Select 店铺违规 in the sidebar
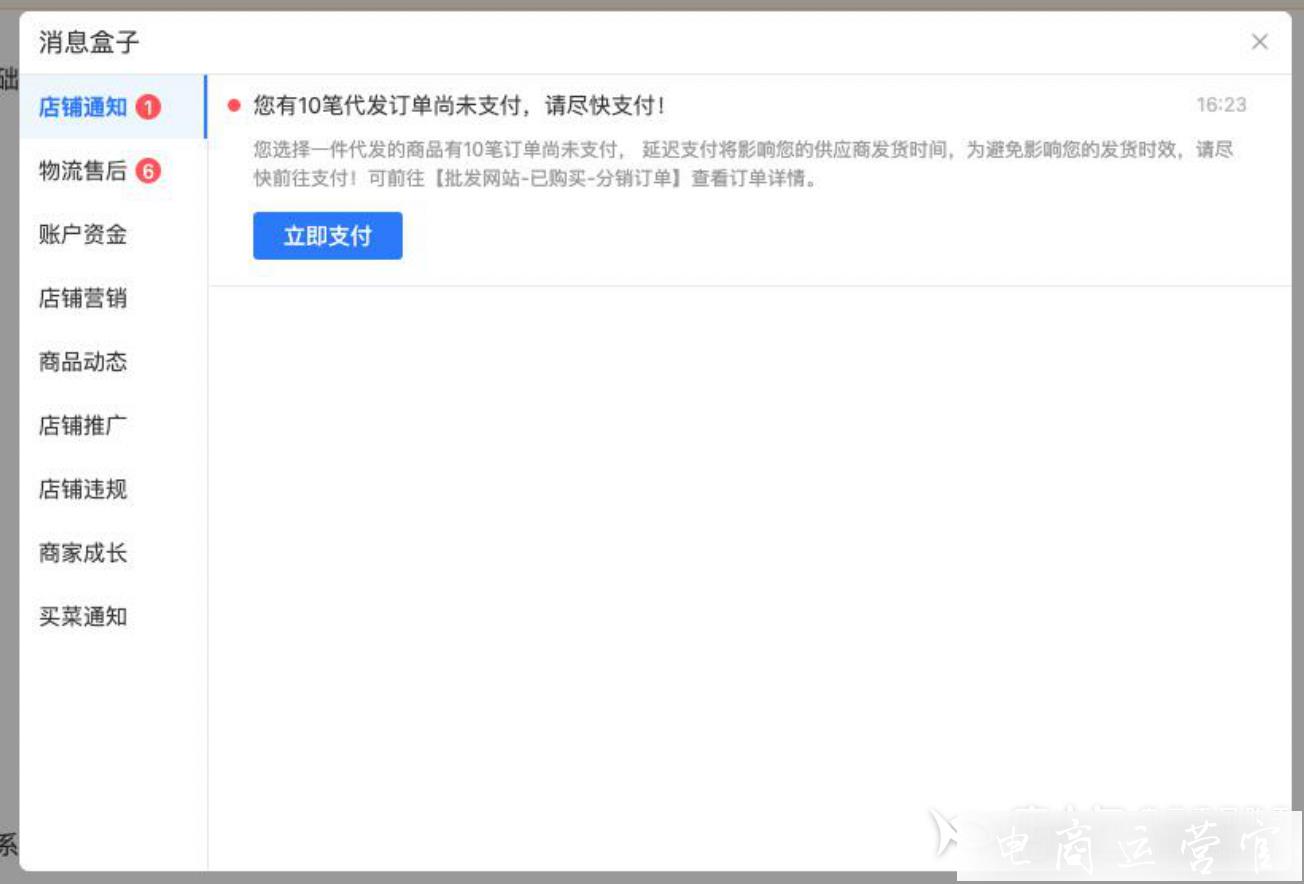 coord(113,489)
